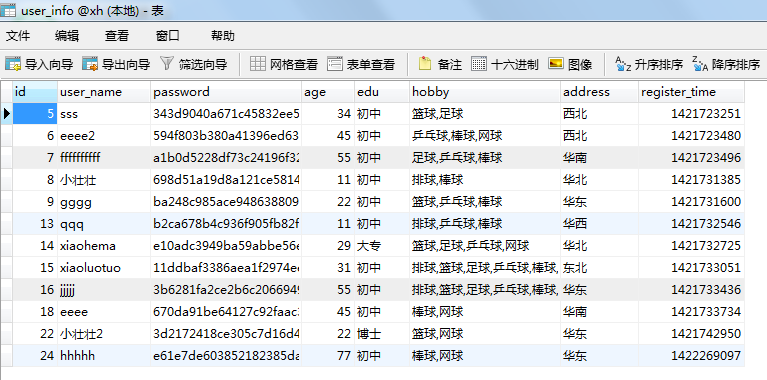
Task: Click register_time cell 1421723251
Action: 691,114
